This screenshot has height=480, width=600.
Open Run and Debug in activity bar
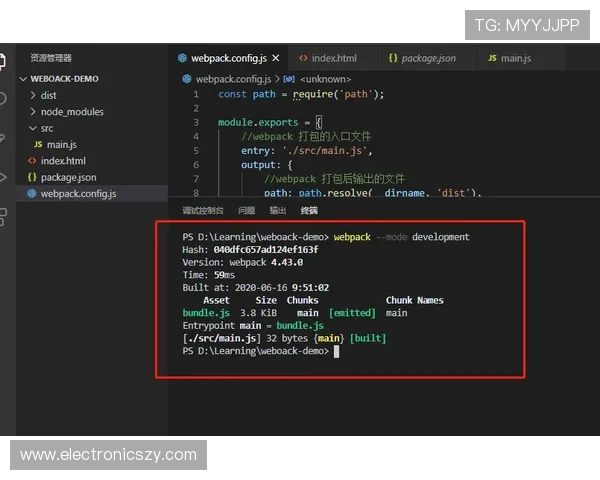(3, 177)
